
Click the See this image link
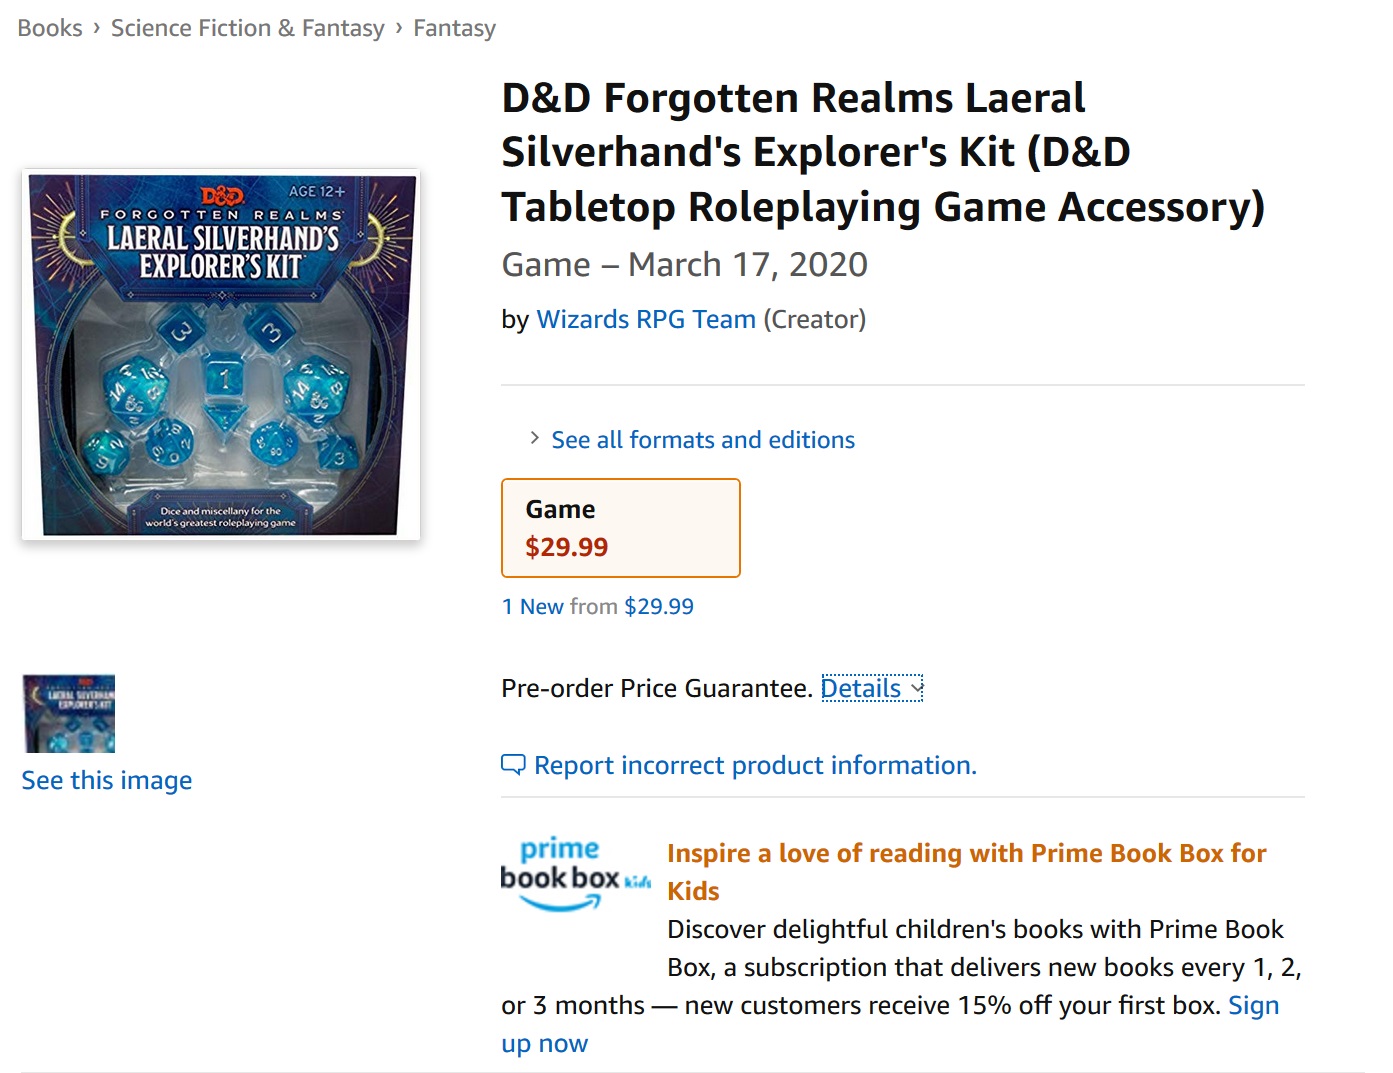(x=107, y=781)
